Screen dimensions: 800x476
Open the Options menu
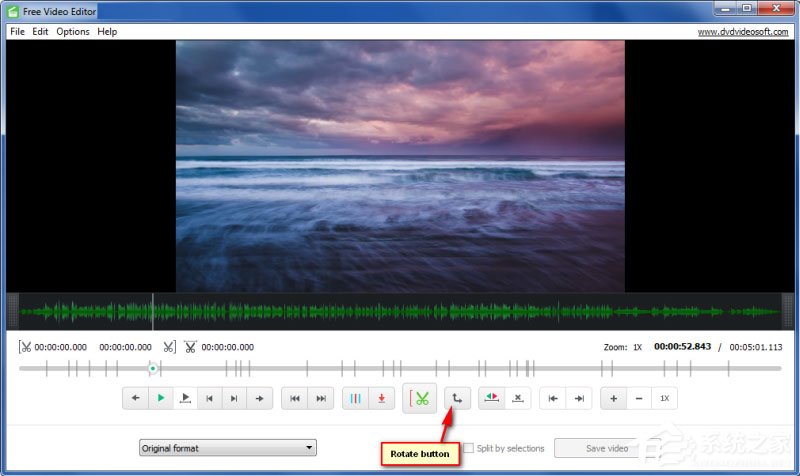point(72,31)
